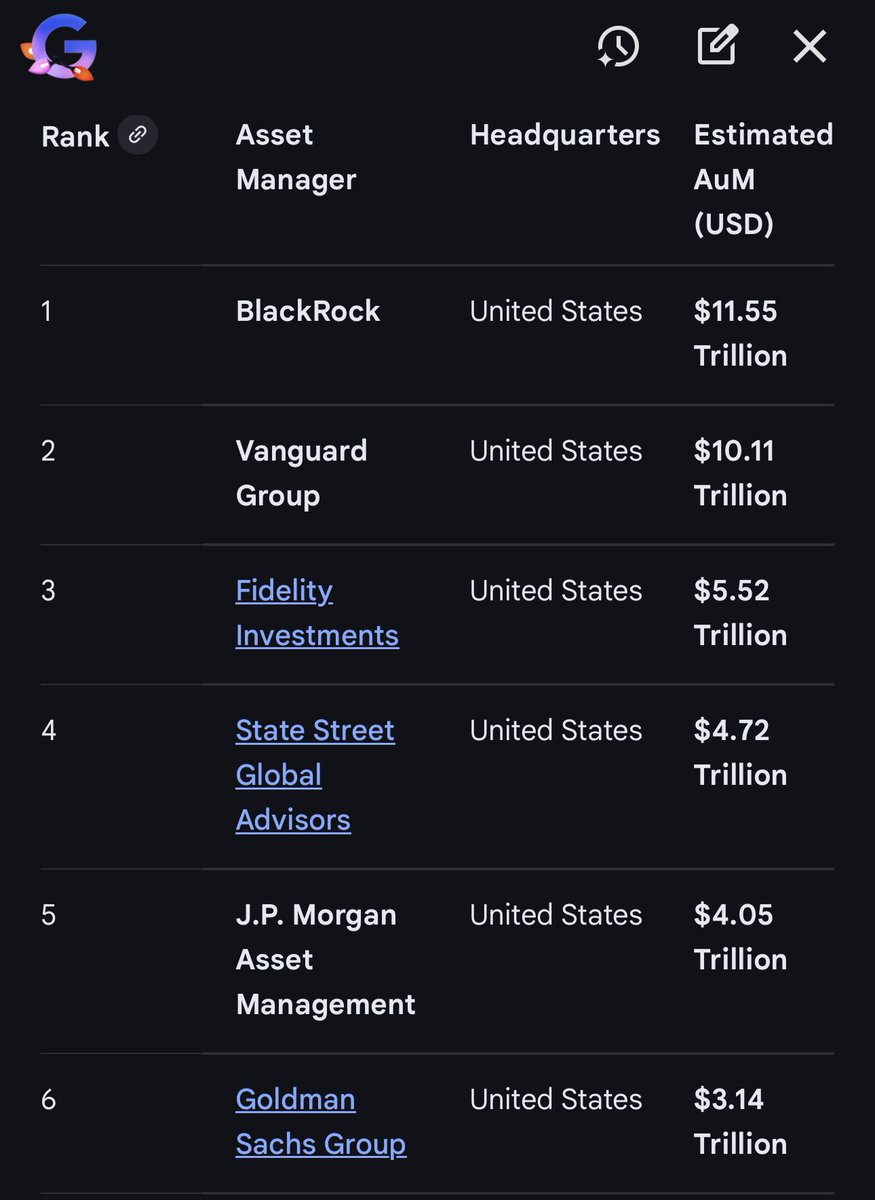
Task: Click the link icon next to Rank
Action: 137,134
